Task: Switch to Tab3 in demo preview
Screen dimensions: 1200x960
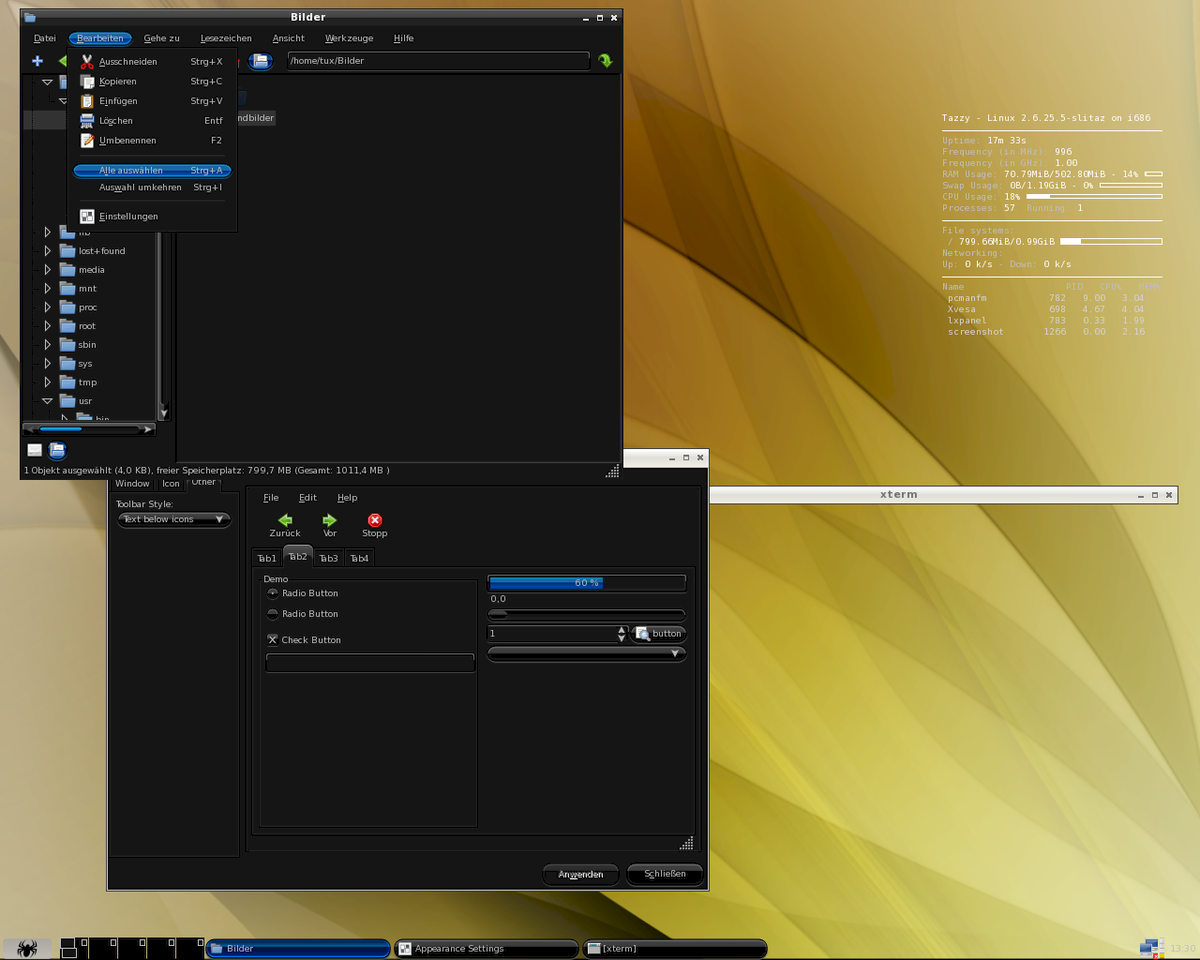Action: click(x=328, y=558)
